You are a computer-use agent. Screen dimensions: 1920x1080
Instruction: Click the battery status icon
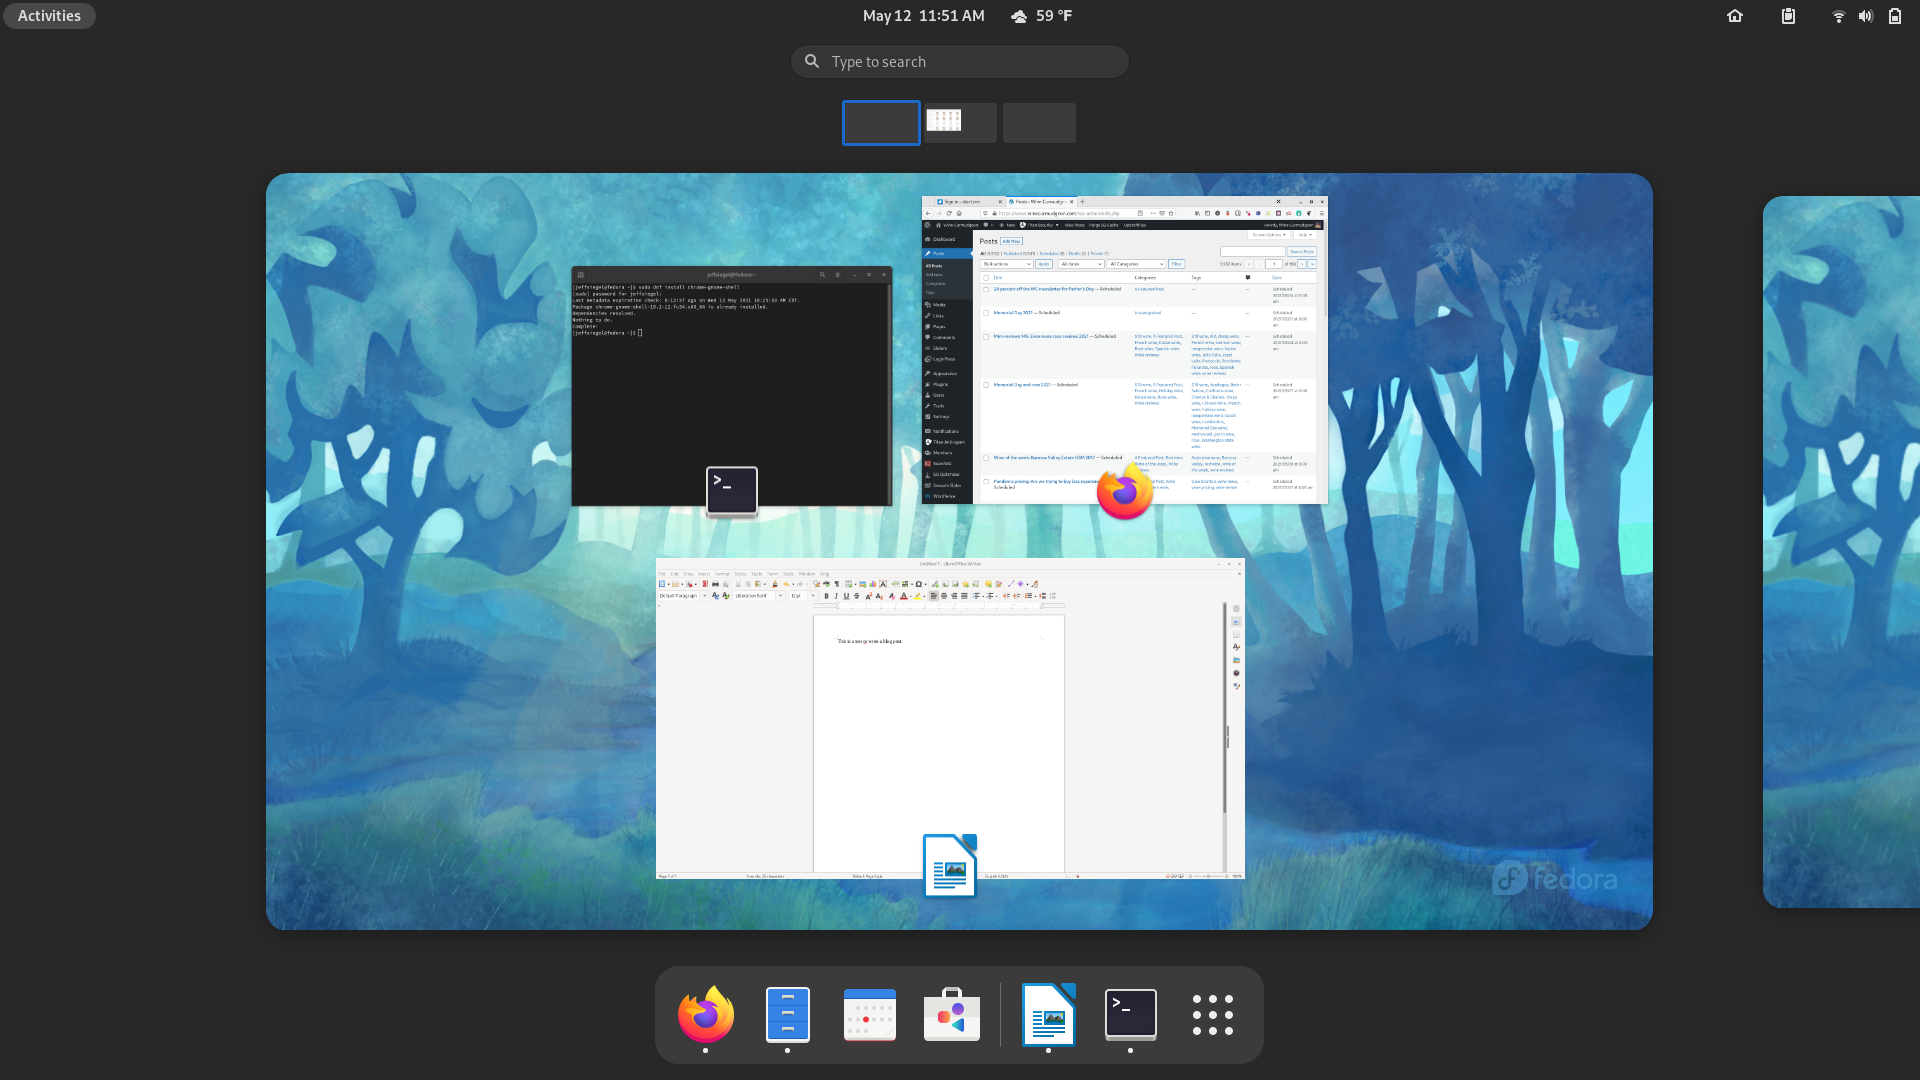[1895, 16]
